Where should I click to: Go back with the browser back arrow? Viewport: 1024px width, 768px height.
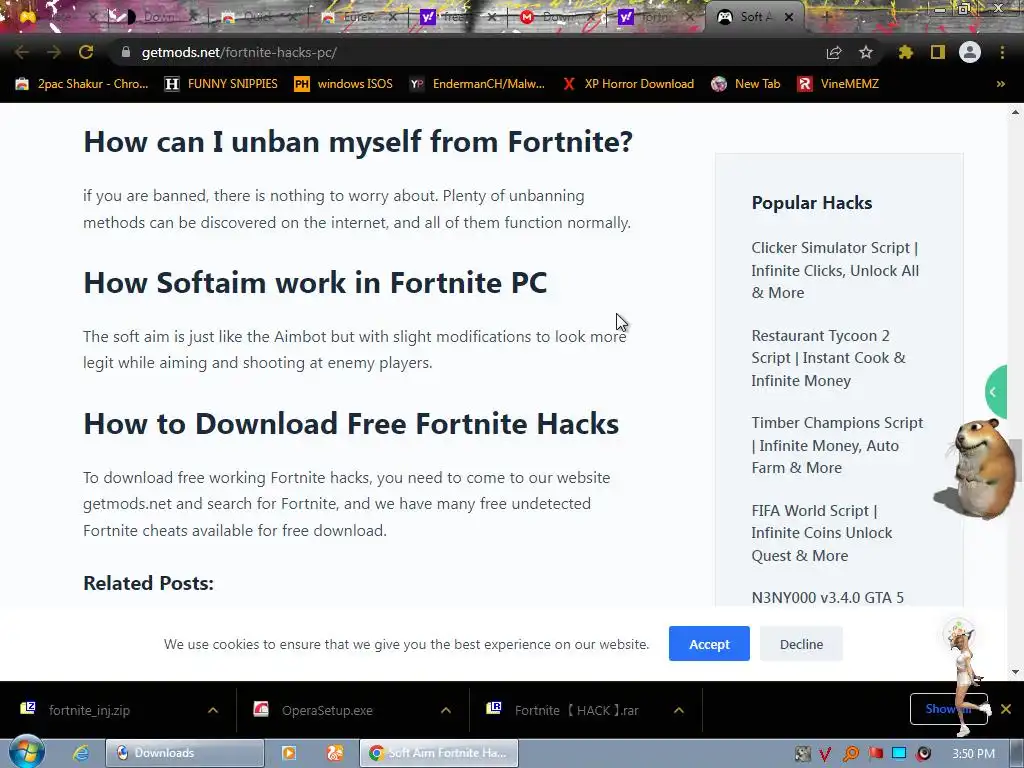point(22,52)
